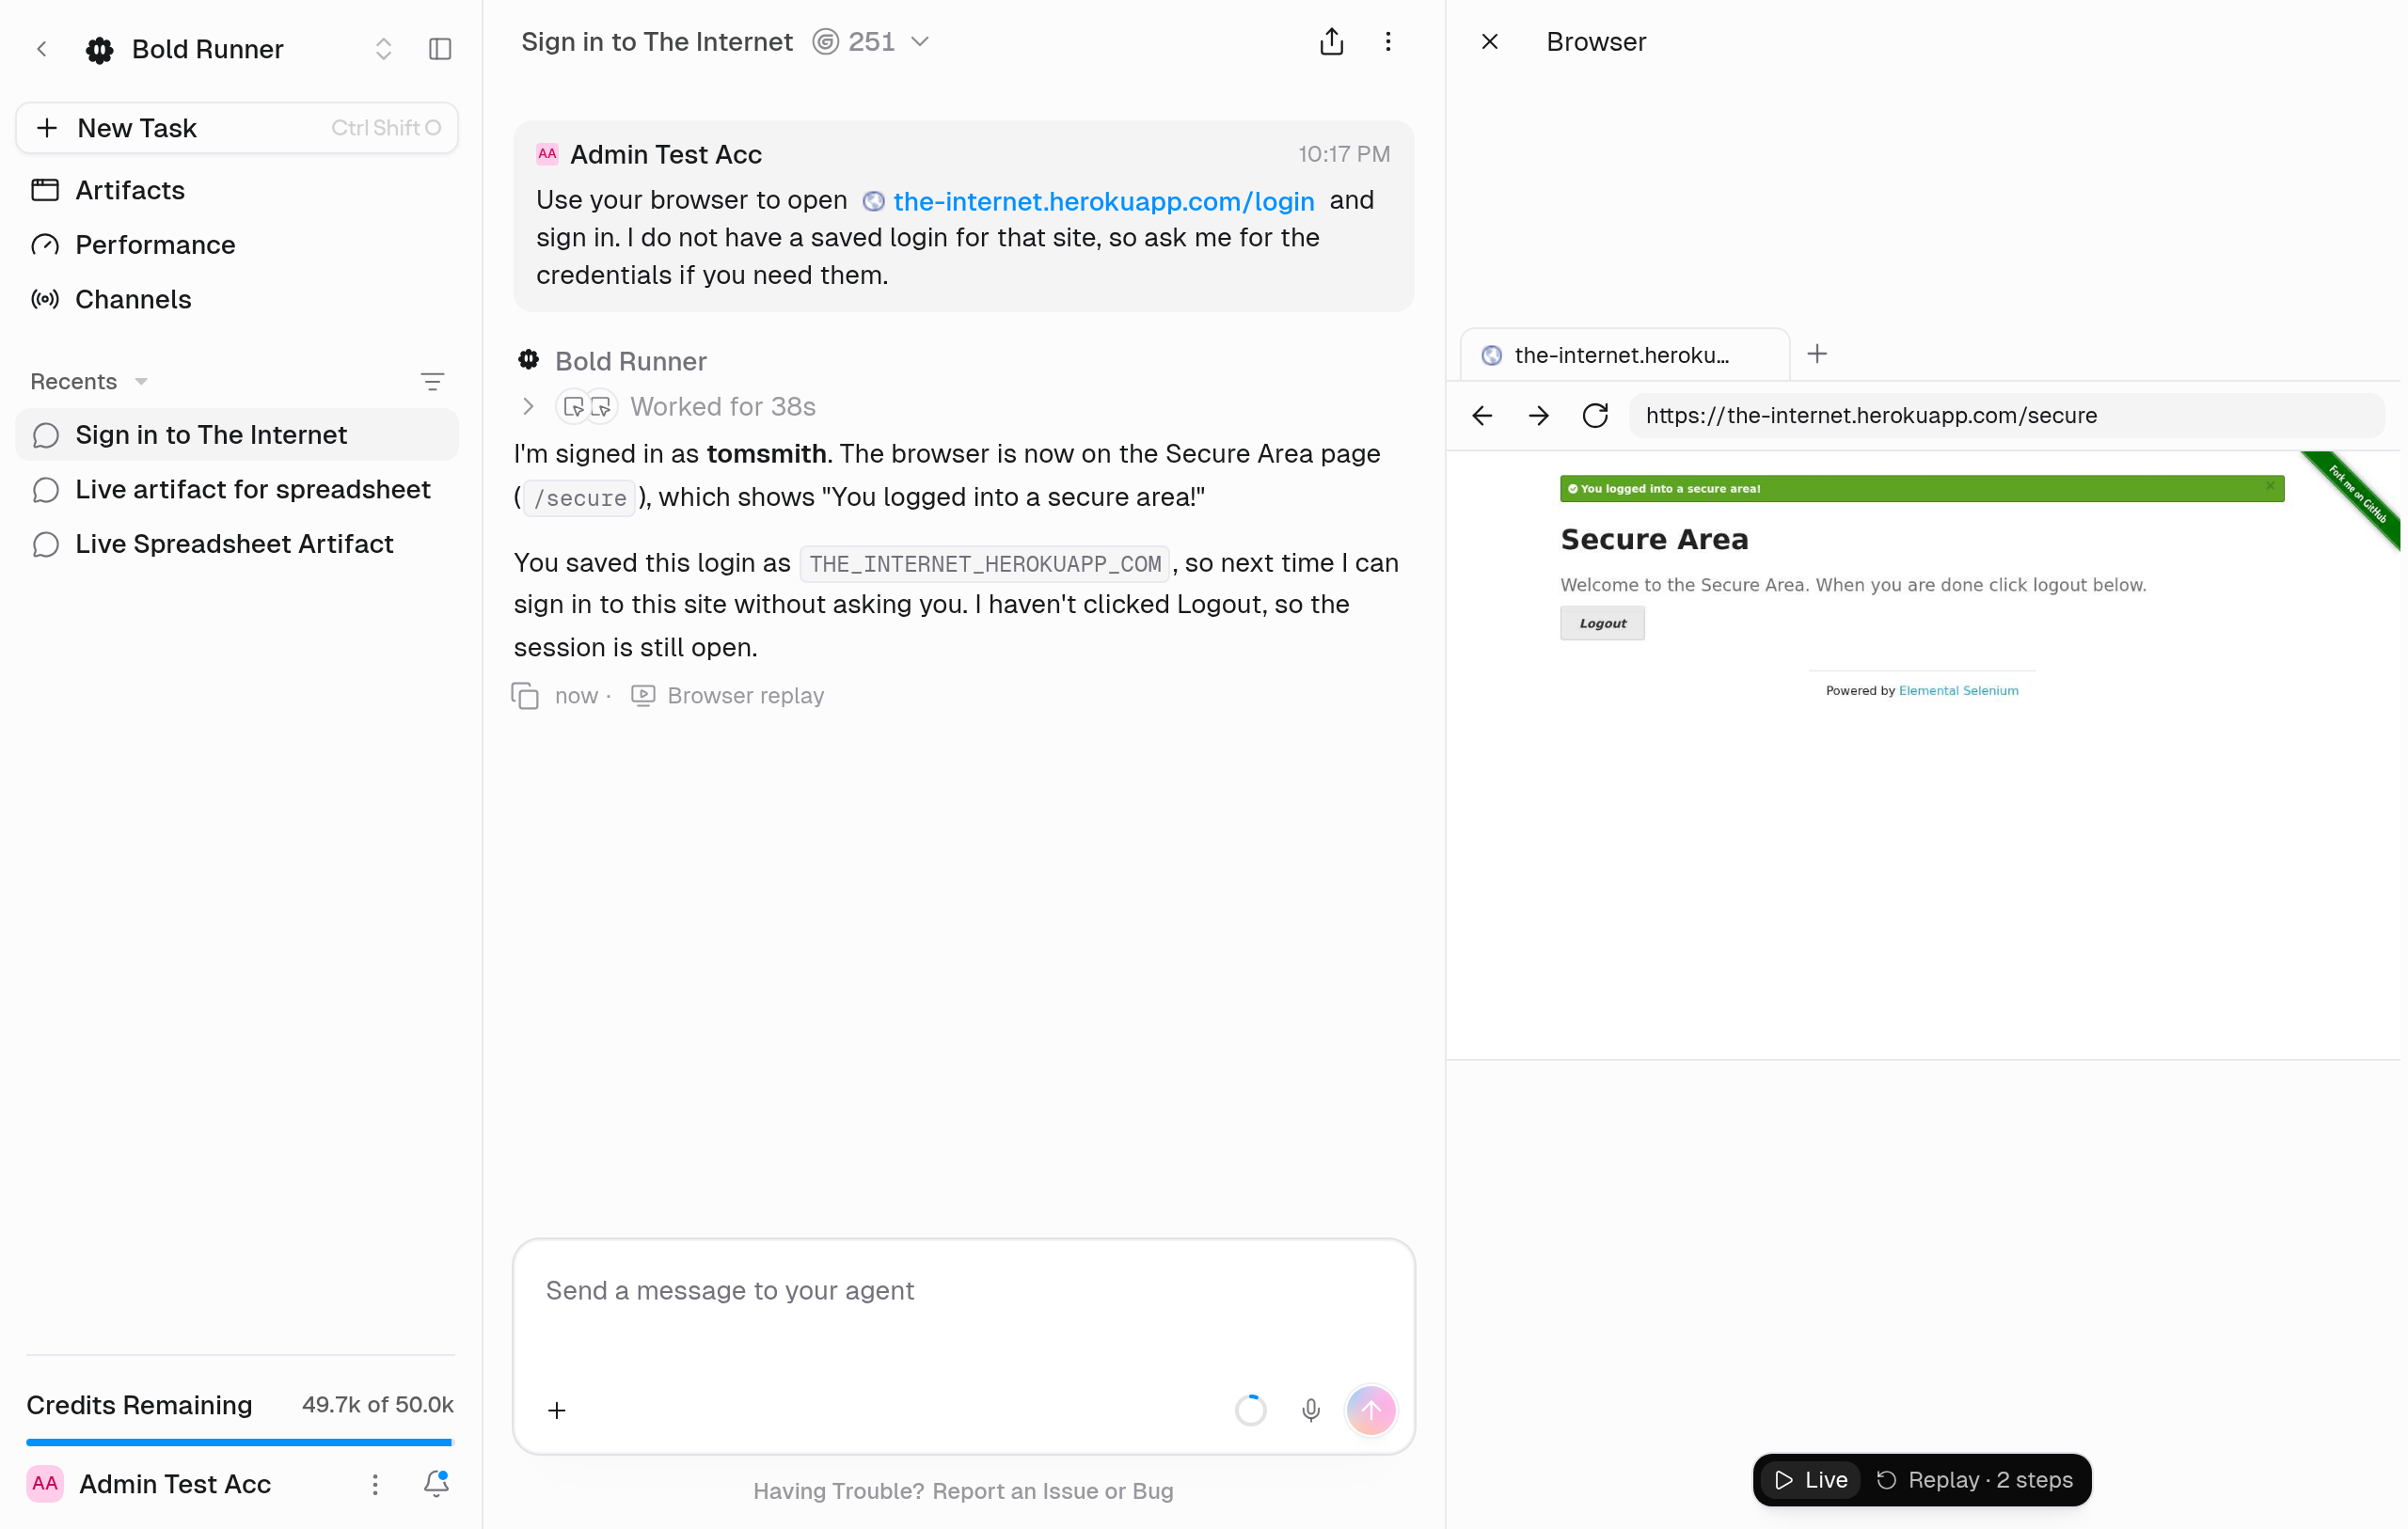Close the Browser panel

point(1489,42)
